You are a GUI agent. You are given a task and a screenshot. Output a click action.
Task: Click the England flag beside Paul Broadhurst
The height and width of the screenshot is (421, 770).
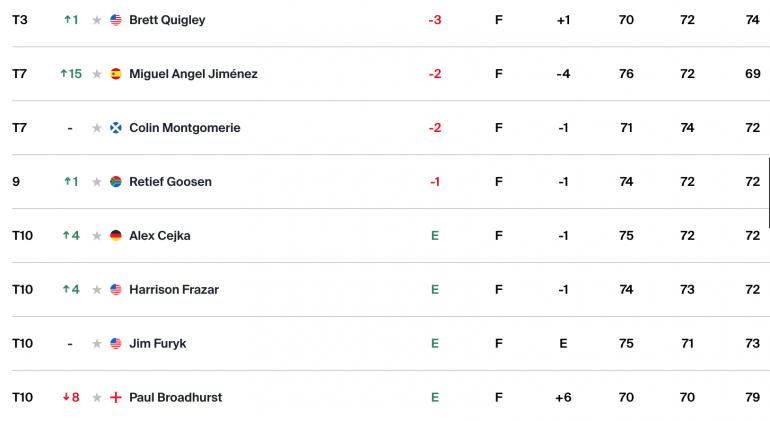pos(116,397)
